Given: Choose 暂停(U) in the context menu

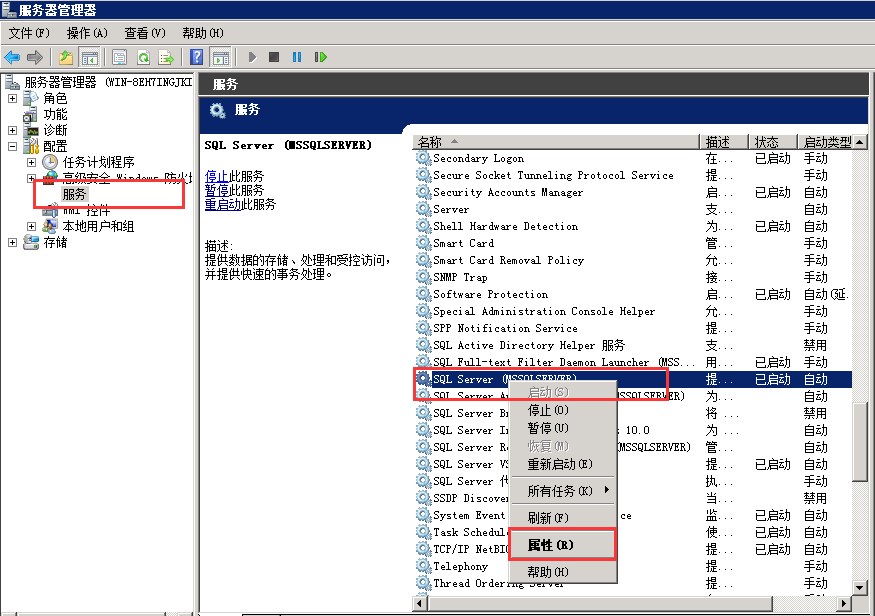Looking at the screenshot, I should (563, 428).
